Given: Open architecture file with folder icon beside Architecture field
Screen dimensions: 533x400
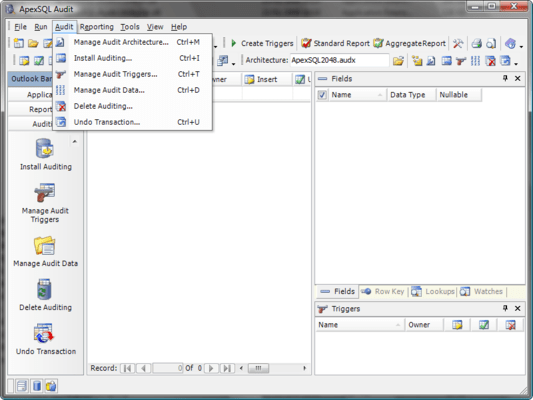Looking at the screenshot, I should pos(398,61).
